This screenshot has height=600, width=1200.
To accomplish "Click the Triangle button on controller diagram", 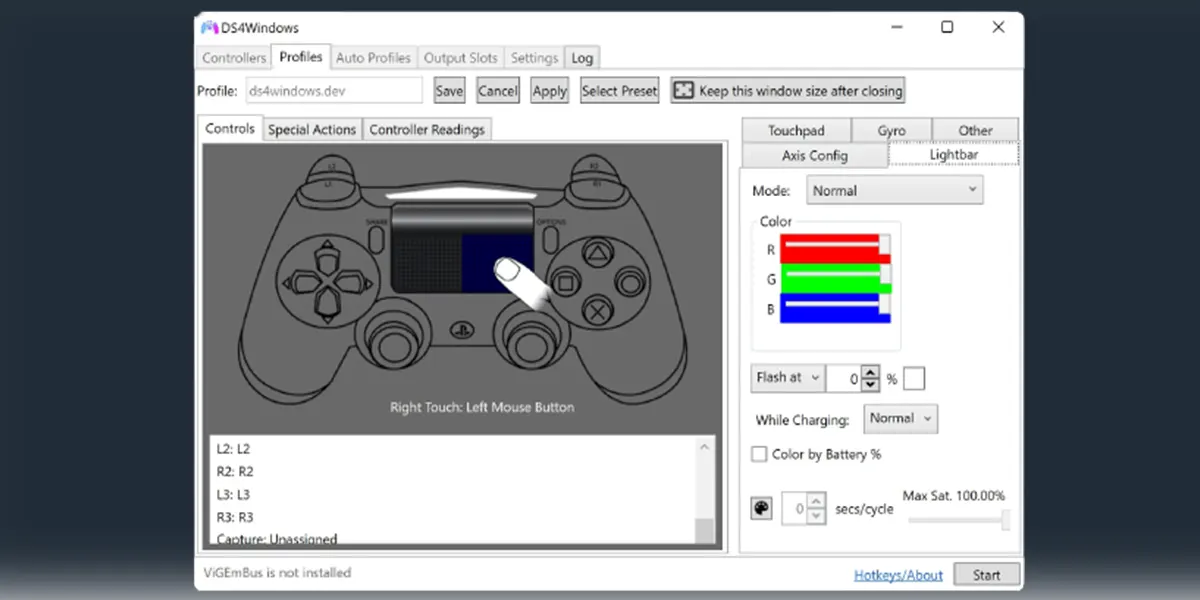I will (x=597, y=254).
